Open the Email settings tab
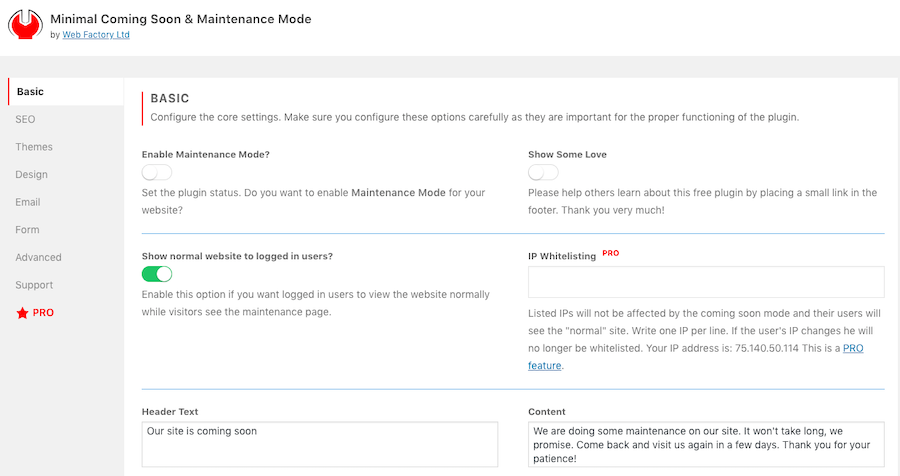 click(x=28, y=202)
